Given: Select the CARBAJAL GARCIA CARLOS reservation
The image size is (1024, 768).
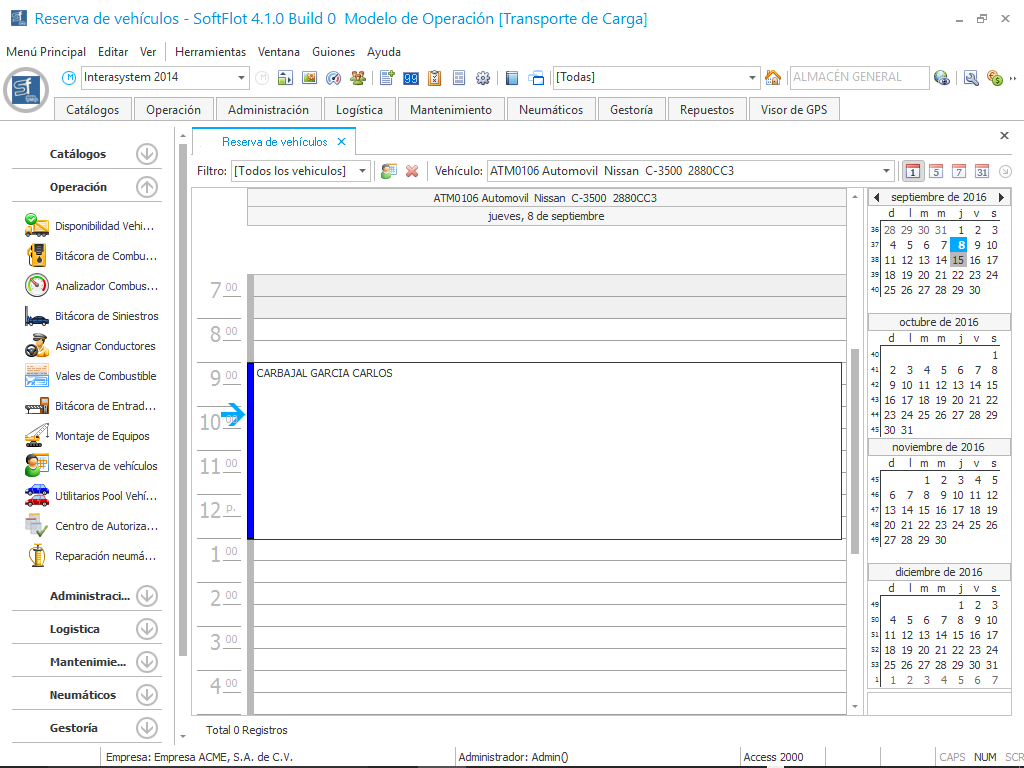Looking at the screenshot, I should (x=545, y=450).
